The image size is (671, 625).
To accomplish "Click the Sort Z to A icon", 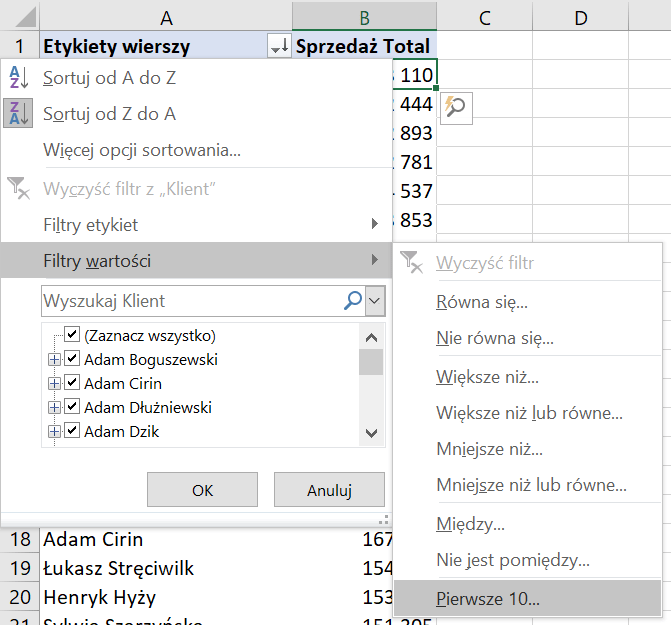I will click(19, 114).
